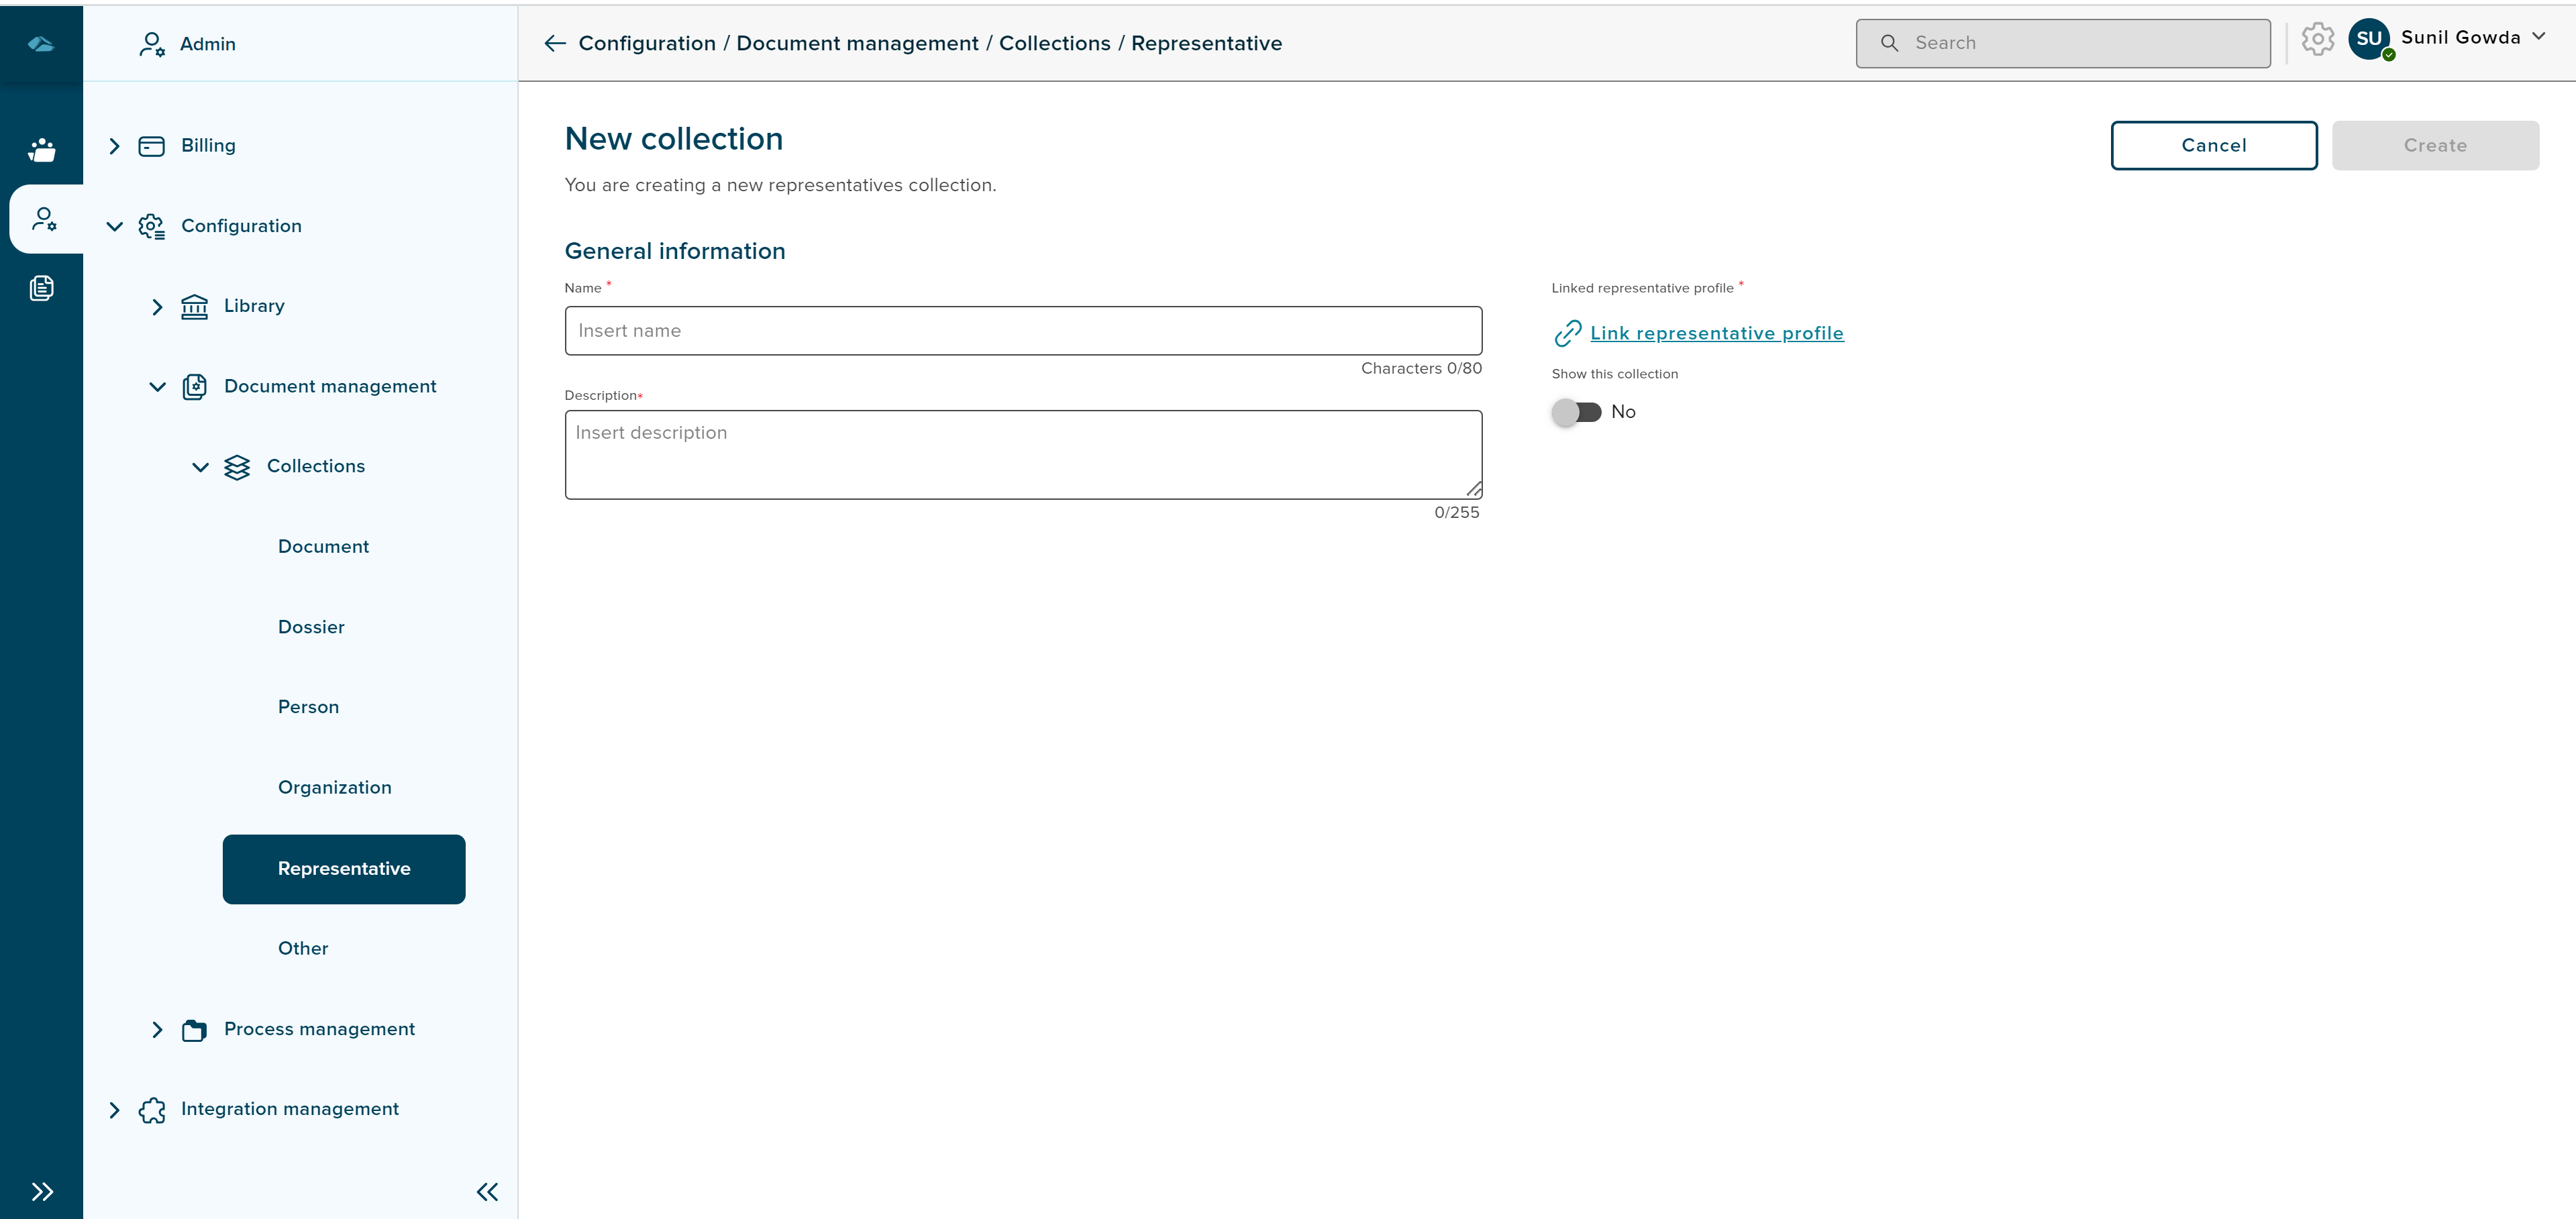2576x1219 pixels.
Task: Select the Representative collection item
Action: coord(344,867)
